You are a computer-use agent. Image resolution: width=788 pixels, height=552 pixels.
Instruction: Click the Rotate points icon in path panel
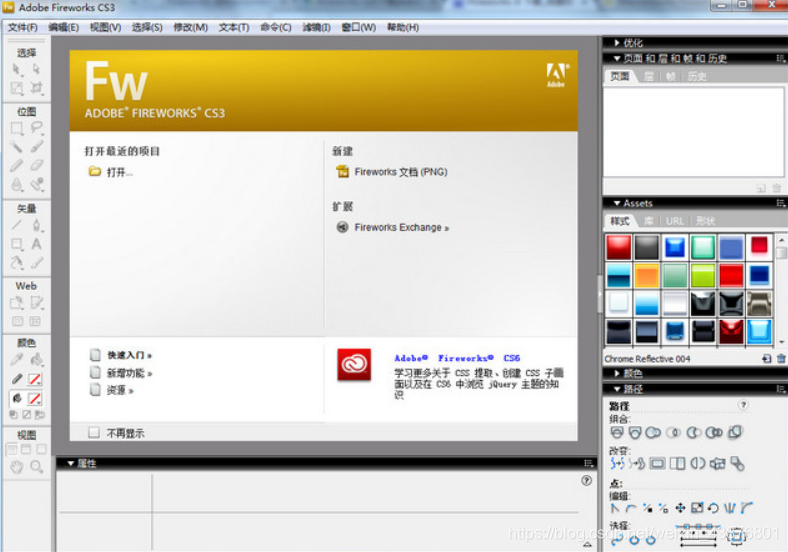(x=713, y=508)
